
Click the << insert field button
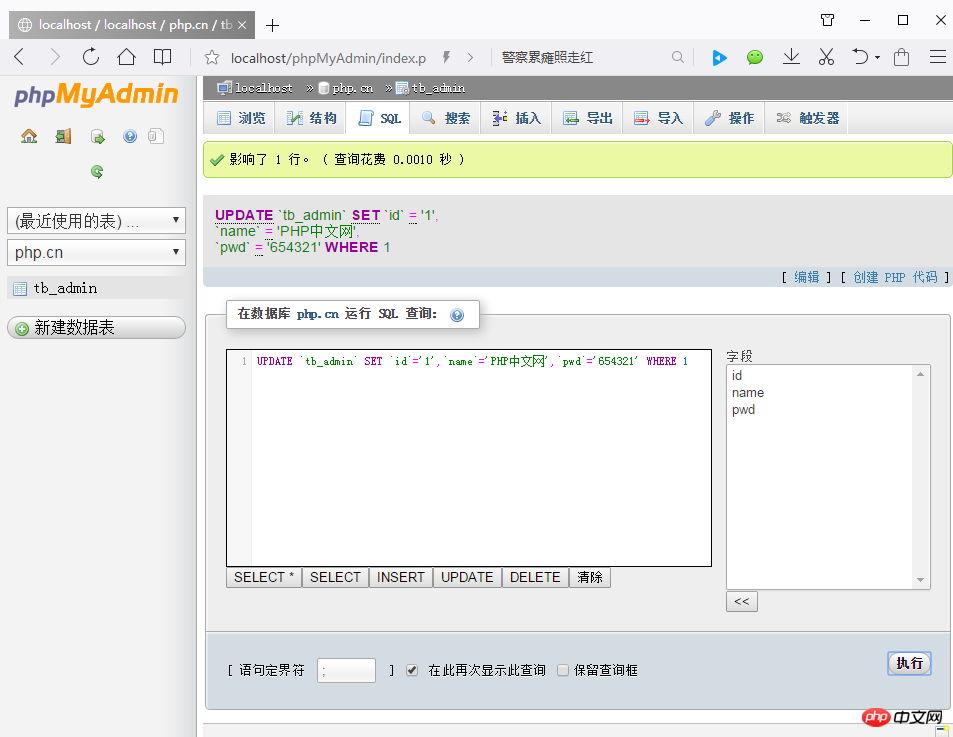741,602
